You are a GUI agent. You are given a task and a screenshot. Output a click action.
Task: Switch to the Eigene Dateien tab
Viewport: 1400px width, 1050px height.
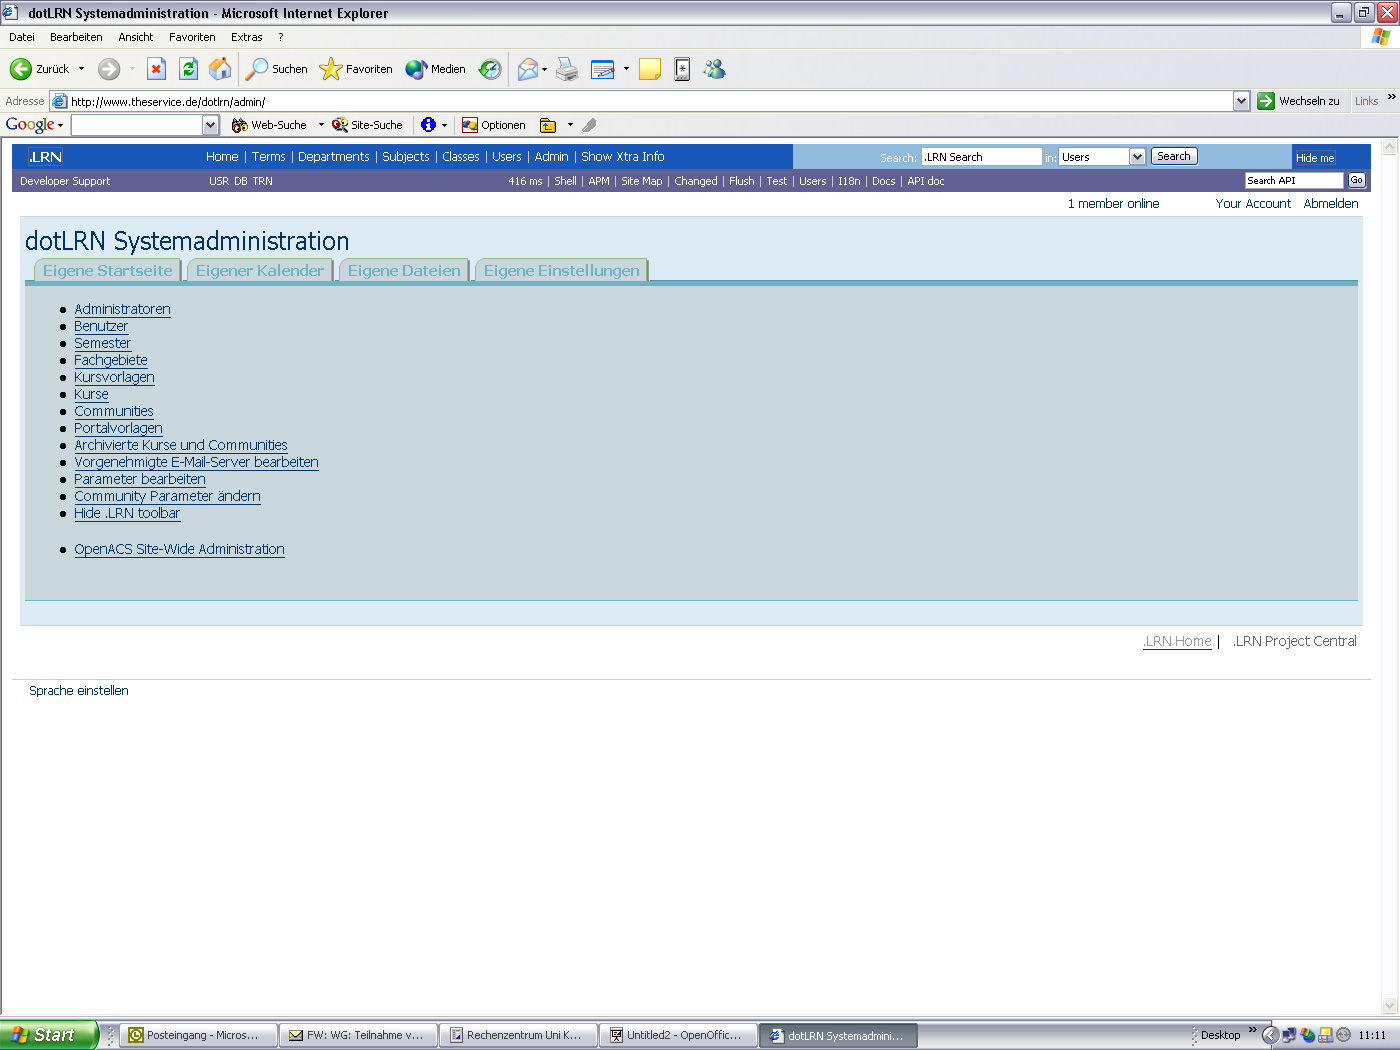403,270
